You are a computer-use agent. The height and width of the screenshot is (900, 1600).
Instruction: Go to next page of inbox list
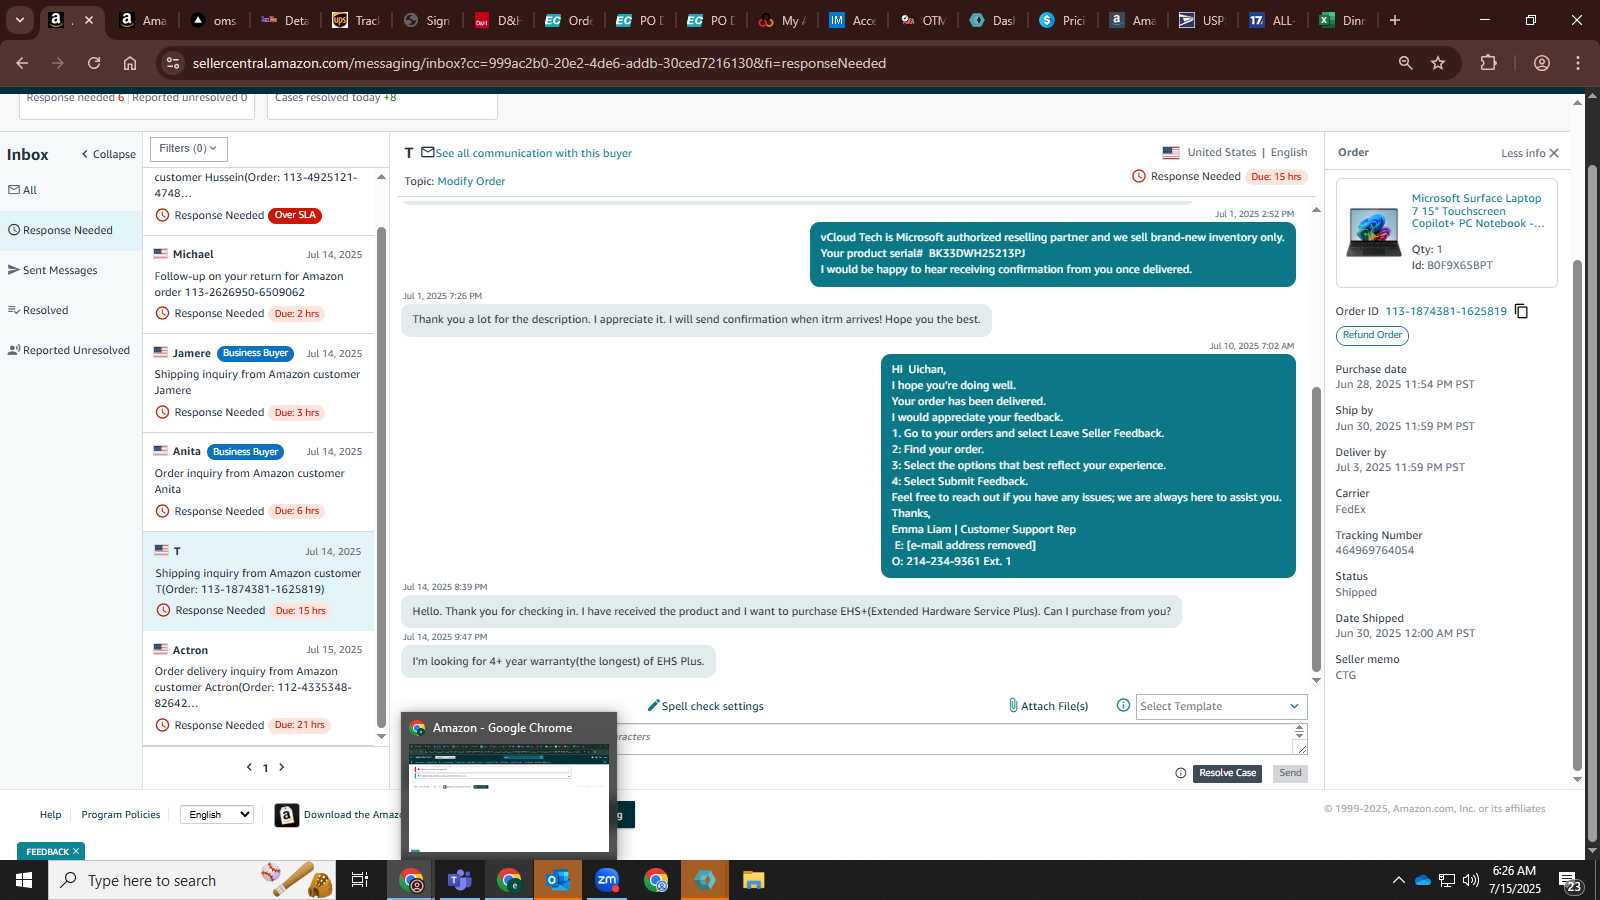tap(282, 767)
